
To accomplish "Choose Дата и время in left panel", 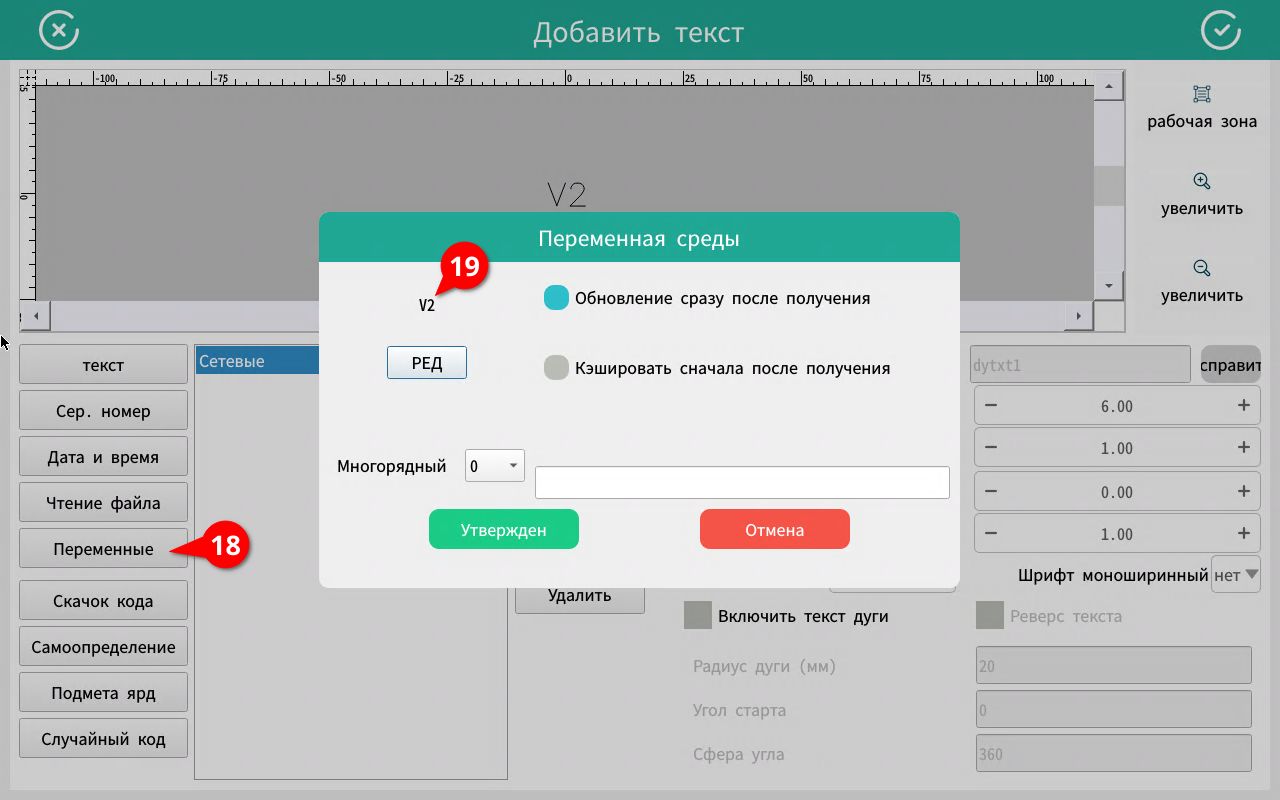I will pyautogui.click(x=103, y=457).
